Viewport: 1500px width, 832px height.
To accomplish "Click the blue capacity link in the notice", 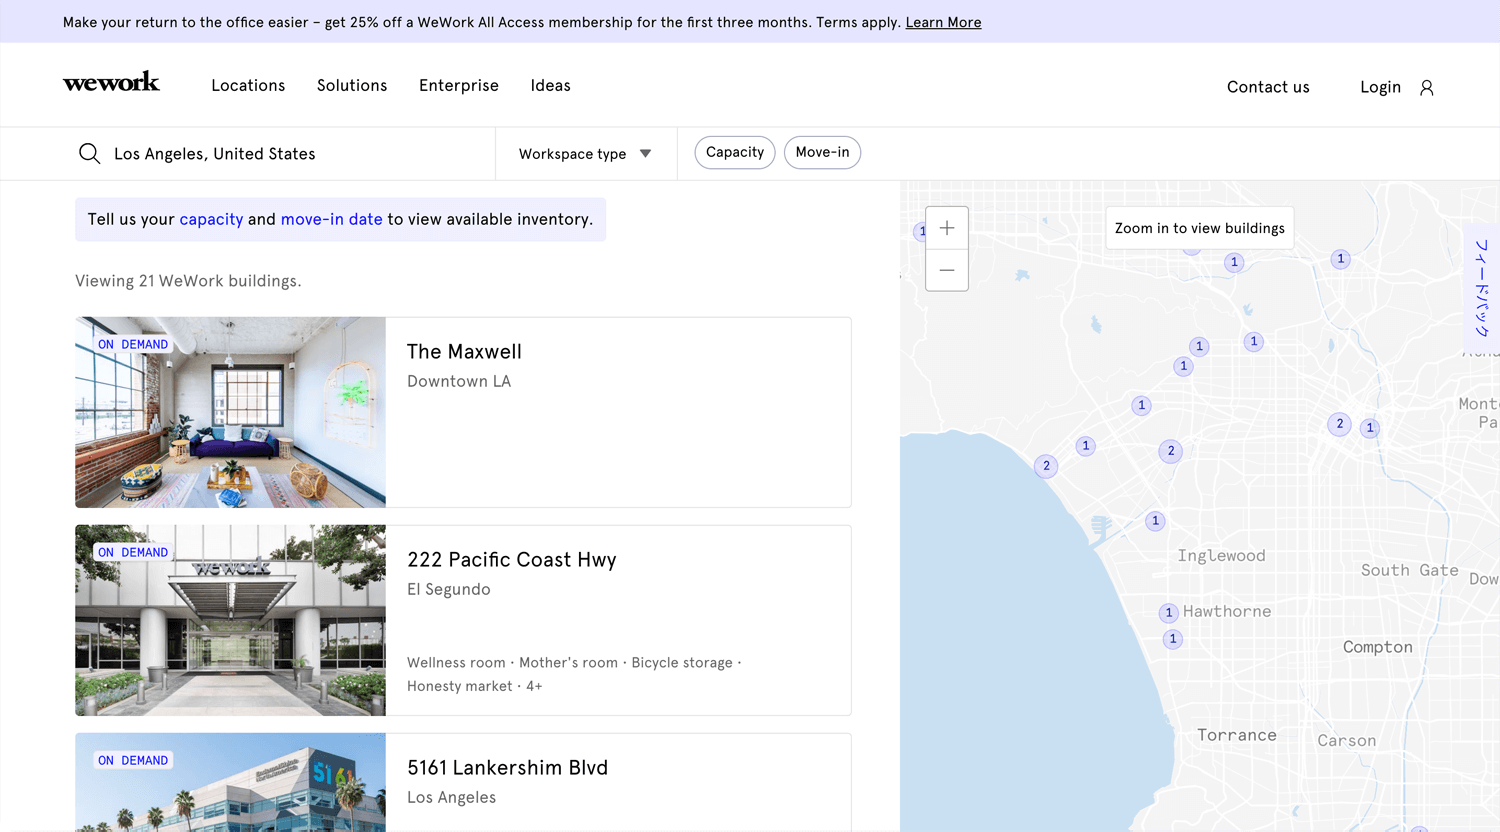I will [x=211, y=219].
